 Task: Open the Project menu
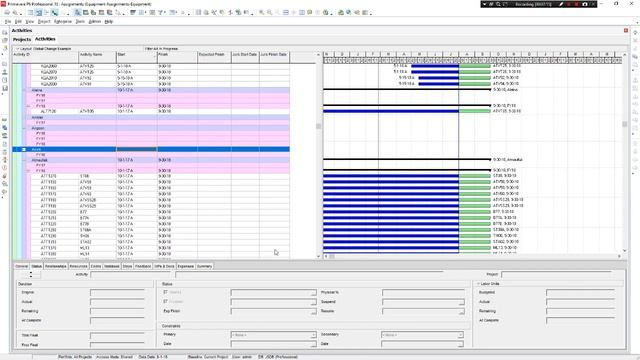(44, 21)
